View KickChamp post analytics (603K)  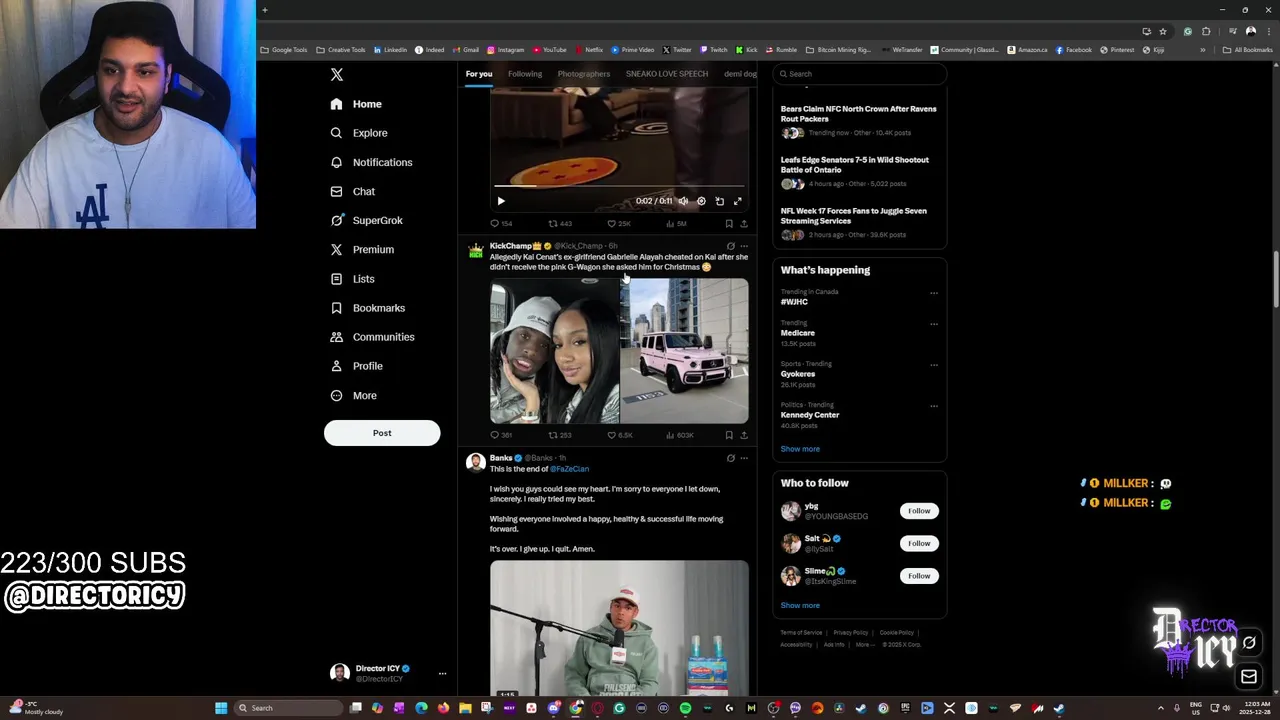pos(679,435)
